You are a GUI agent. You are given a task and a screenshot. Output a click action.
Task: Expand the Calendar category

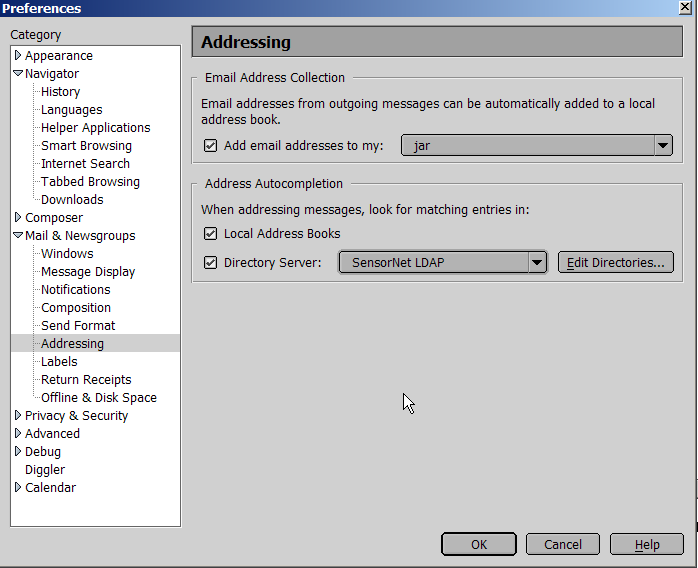[x=18, y=487]
